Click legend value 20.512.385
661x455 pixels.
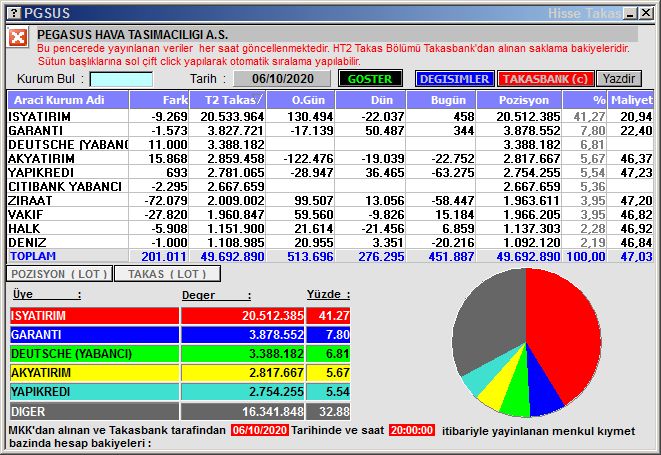tap(272, 315)
